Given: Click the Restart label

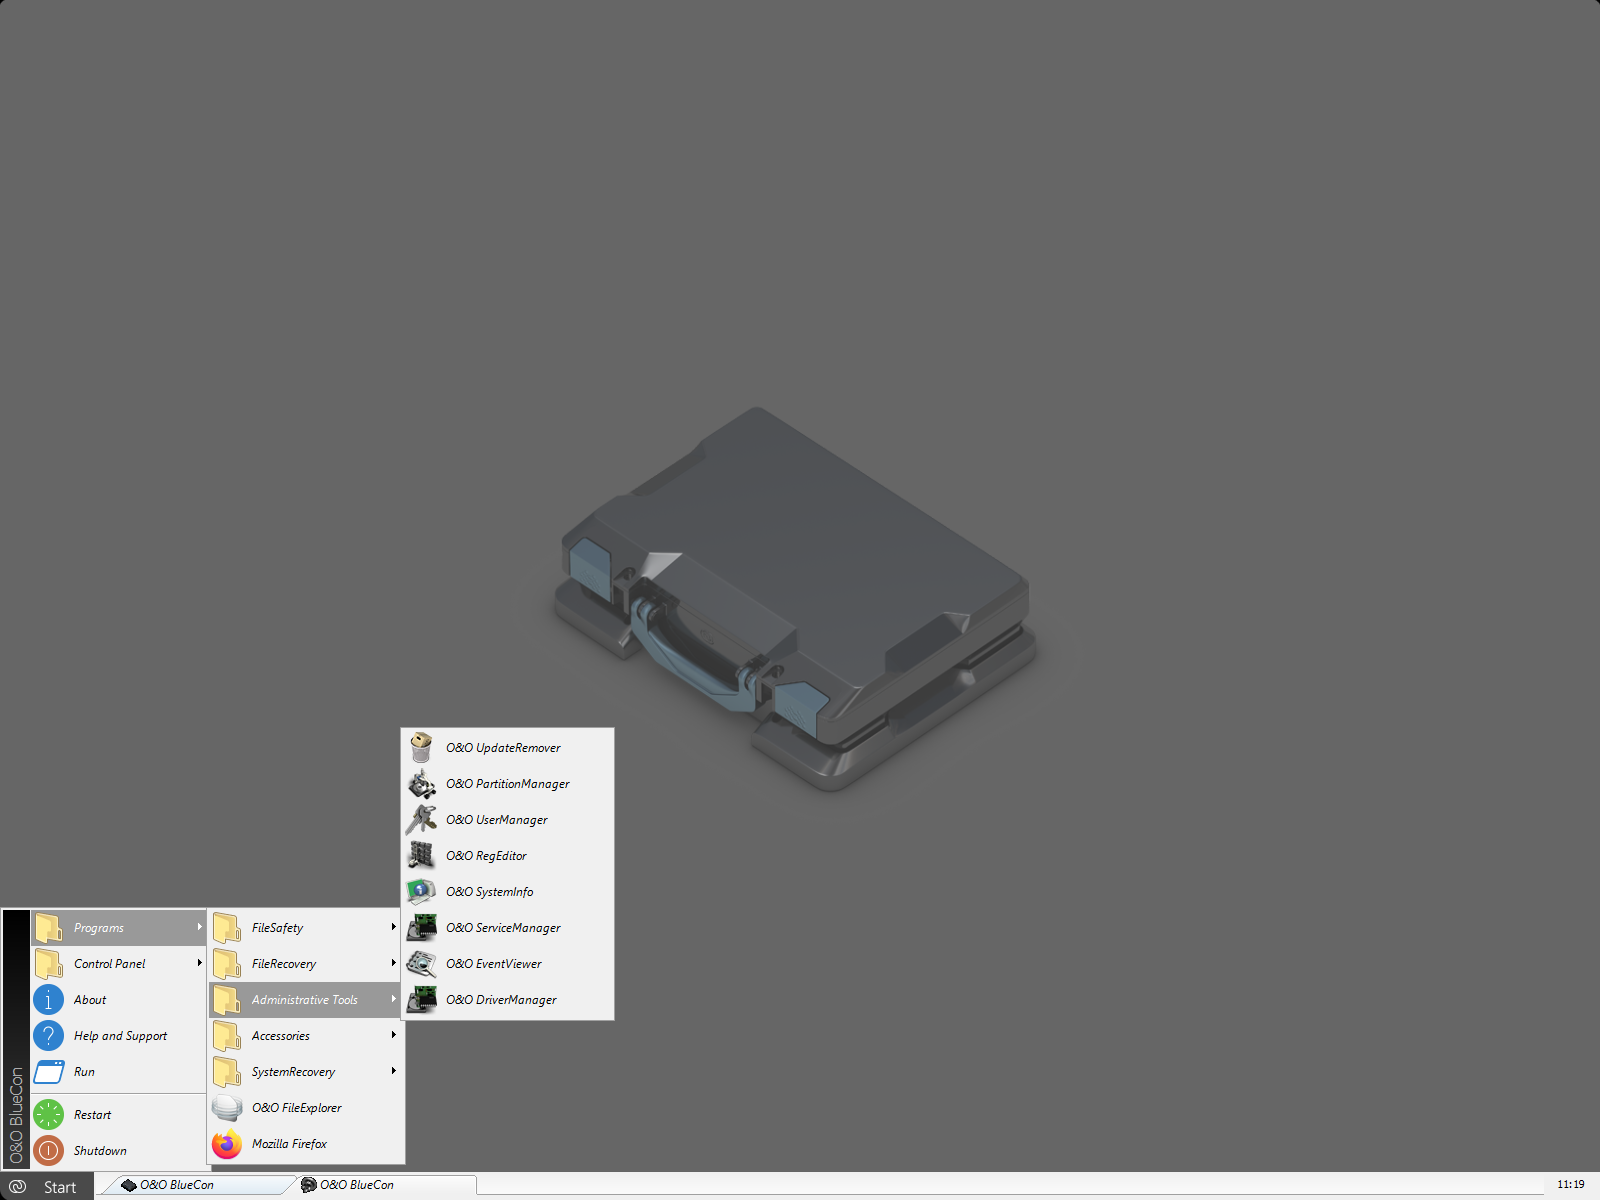Looking at the screenshot, I should [92, 1115].
